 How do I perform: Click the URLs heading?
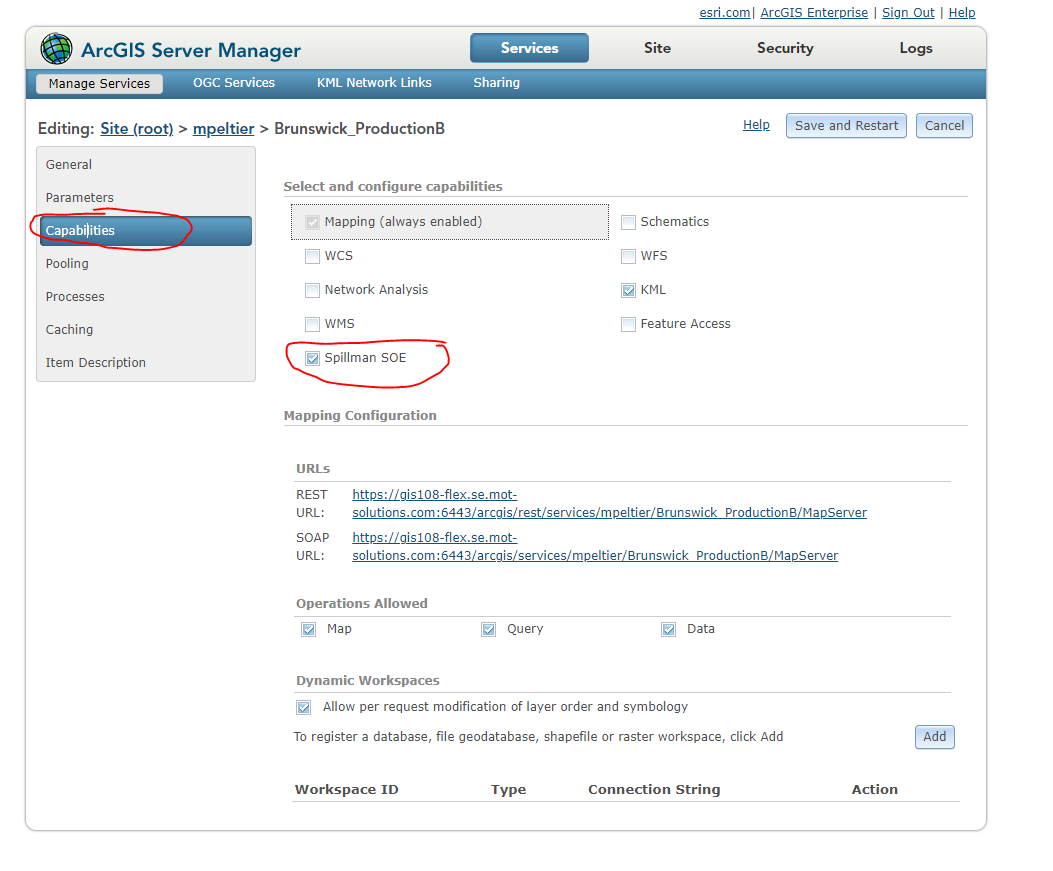point(313,469)
